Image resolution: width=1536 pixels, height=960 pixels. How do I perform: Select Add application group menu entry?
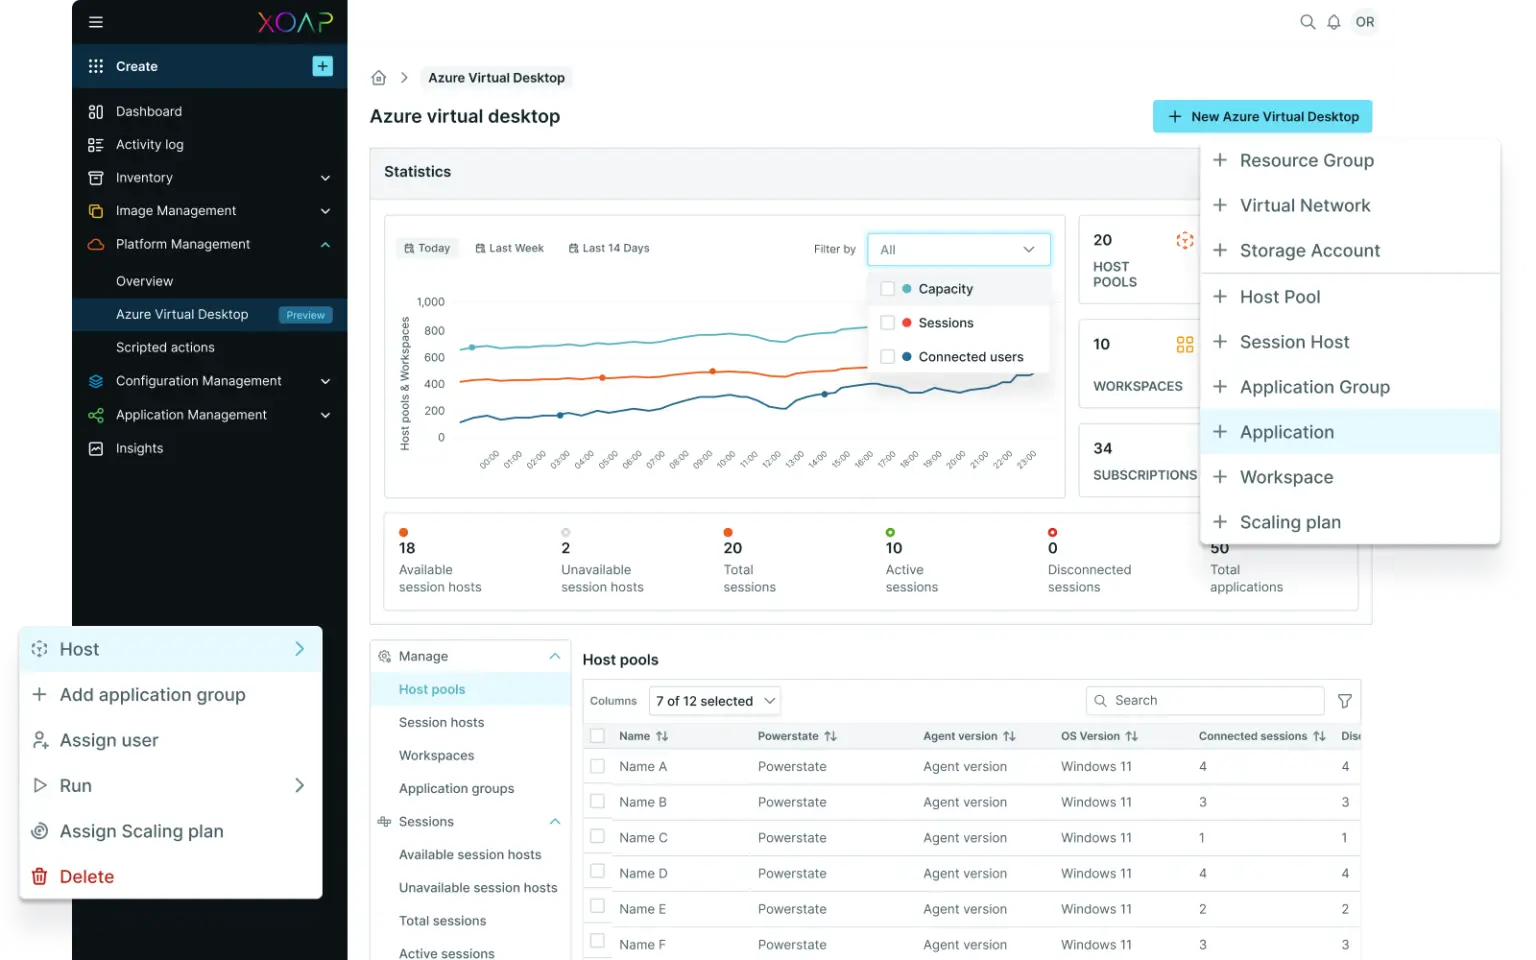(171, 695)
